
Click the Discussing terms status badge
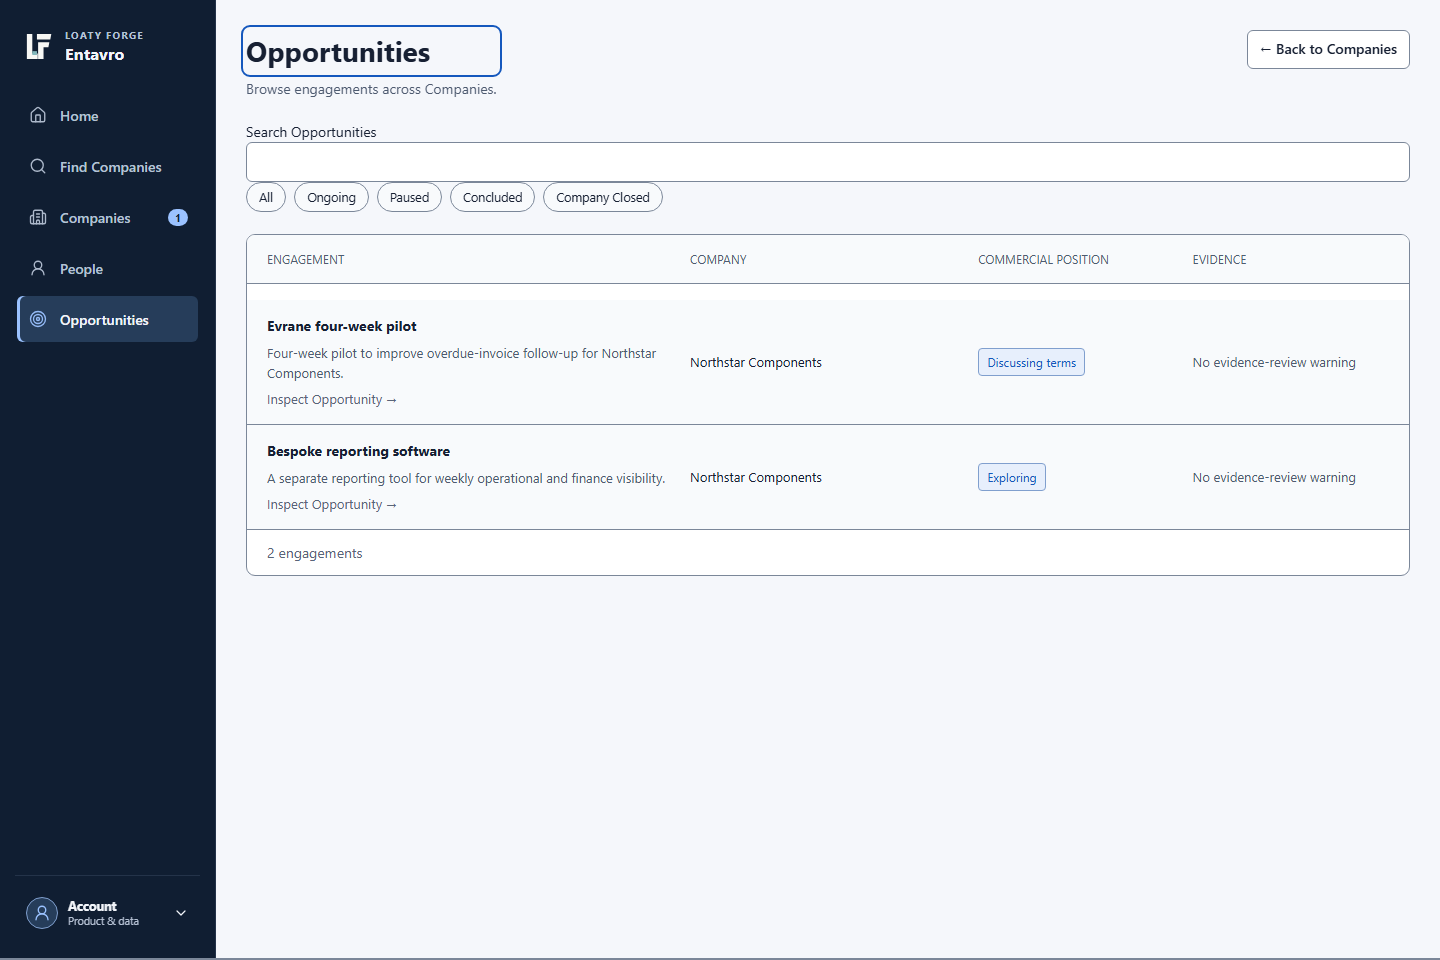pos(1031,362)
